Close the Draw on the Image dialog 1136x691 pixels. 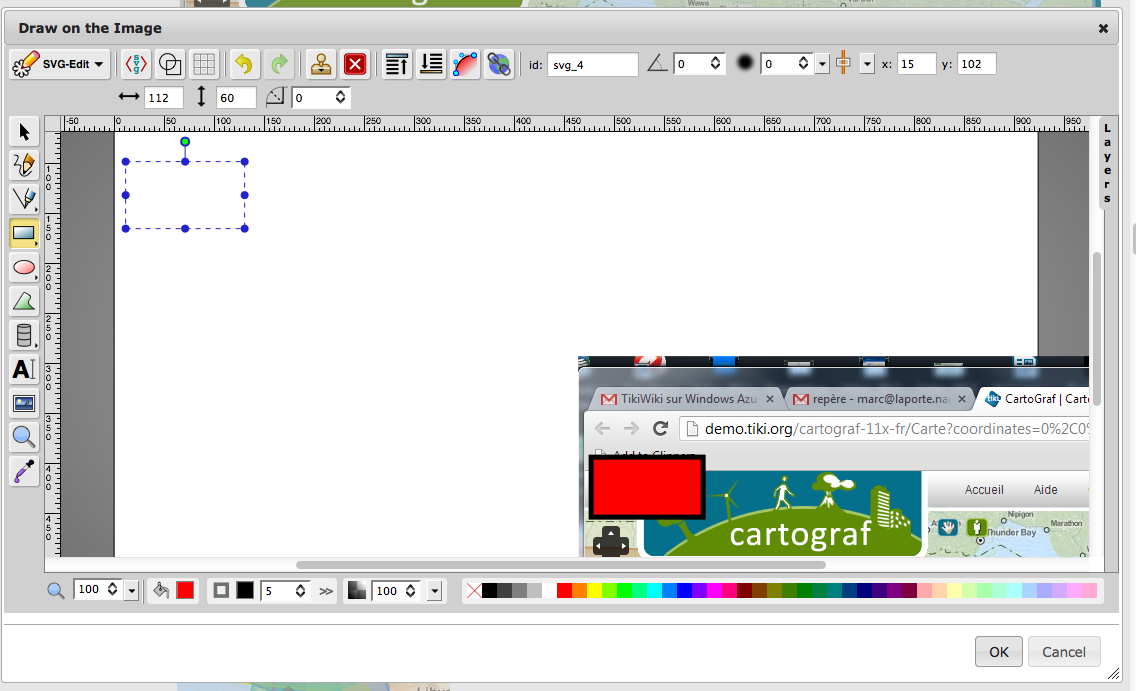click(1103, 28)
